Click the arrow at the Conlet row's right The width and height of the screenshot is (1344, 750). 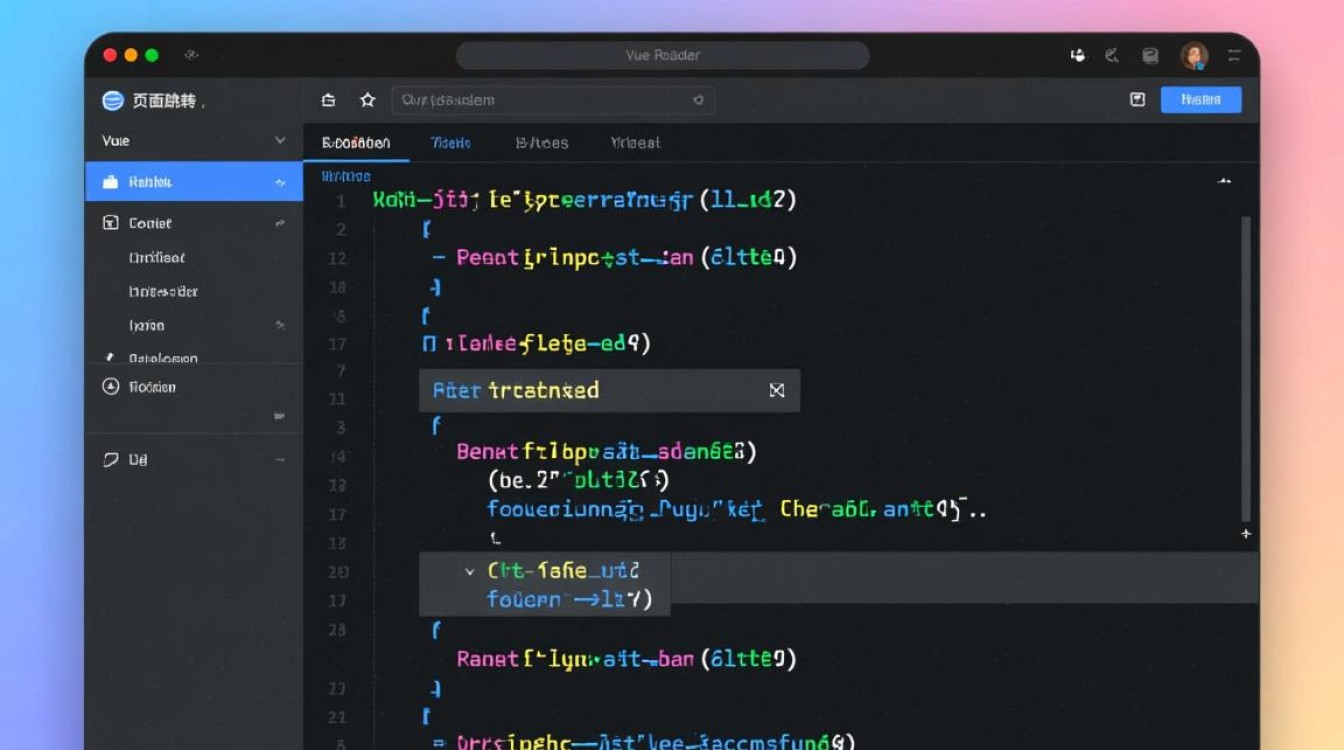point(279,224)
